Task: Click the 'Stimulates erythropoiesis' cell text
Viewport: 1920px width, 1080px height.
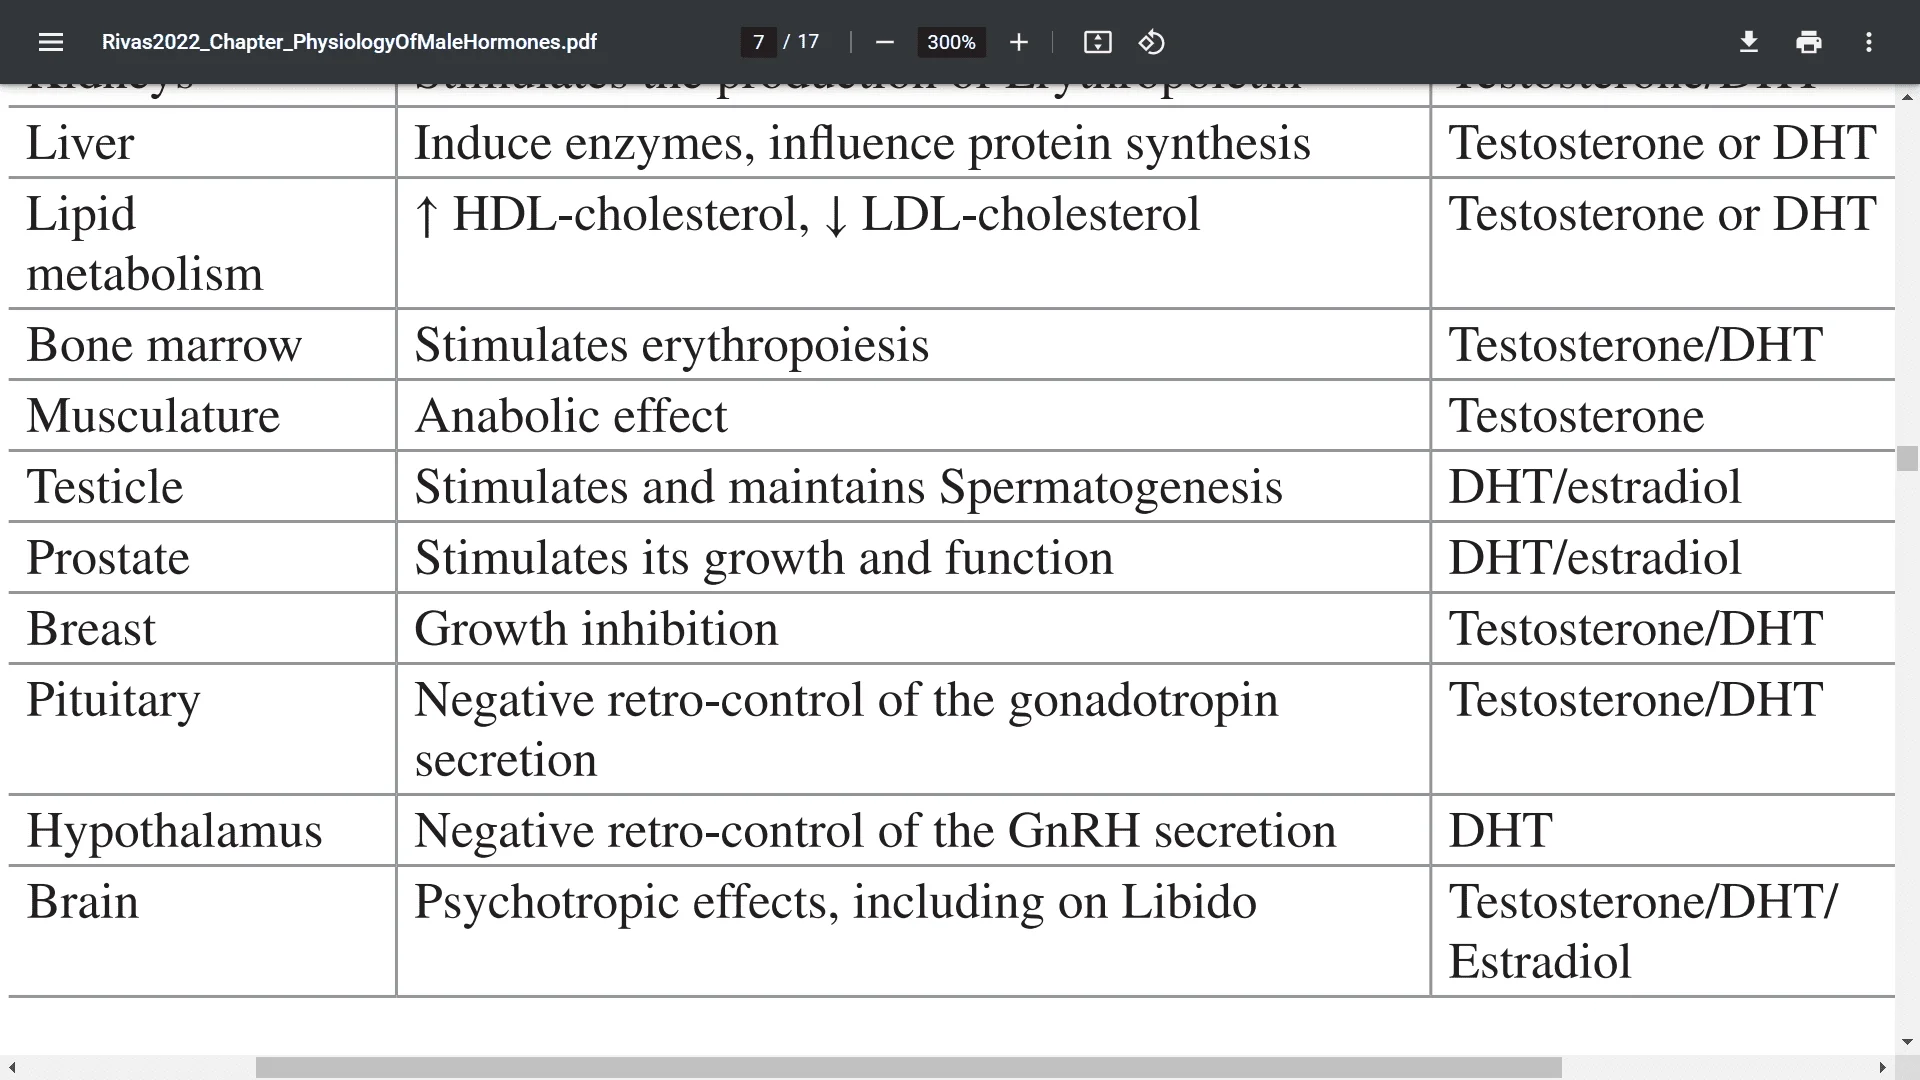Action: (x=671, y=345)
